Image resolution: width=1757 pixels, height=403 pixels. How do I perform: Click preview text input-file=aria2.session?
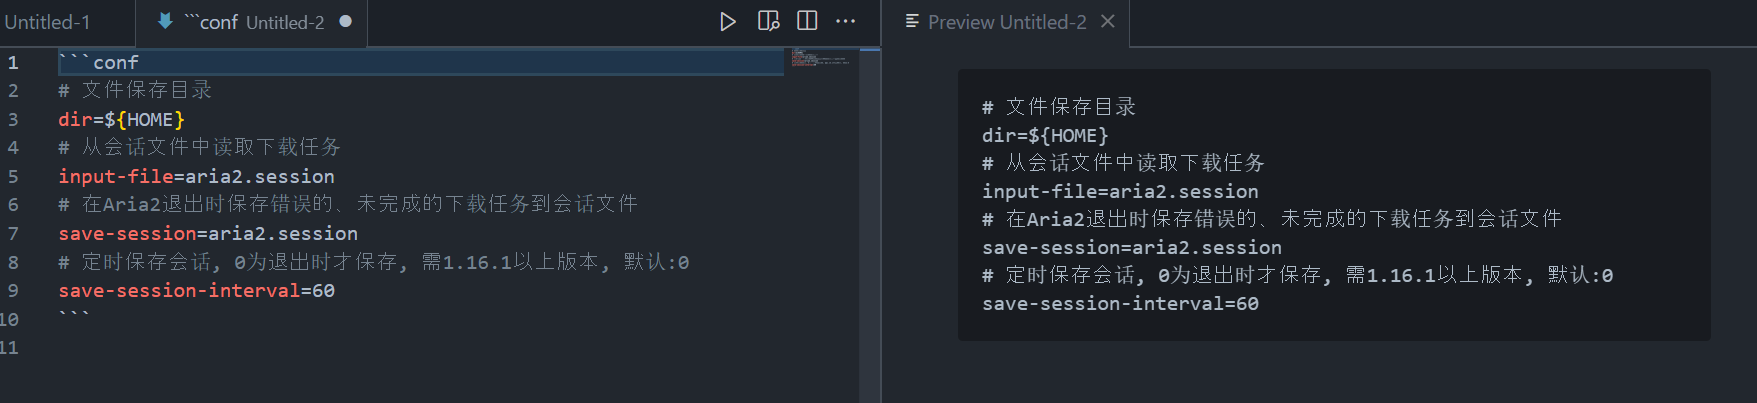click(1120, 191)
